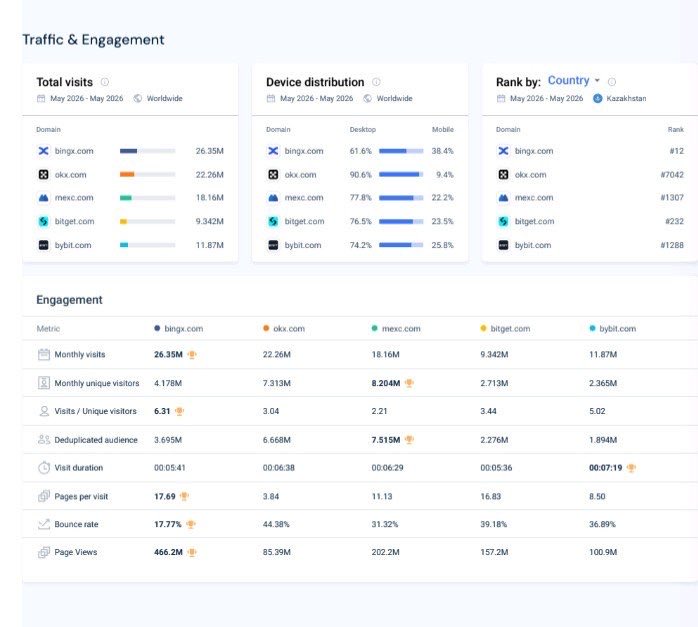The height and width of the screenshot is (627, 698).
Task: Click the Visits / Unique visitors icon
Action: [x=44, y=411]
